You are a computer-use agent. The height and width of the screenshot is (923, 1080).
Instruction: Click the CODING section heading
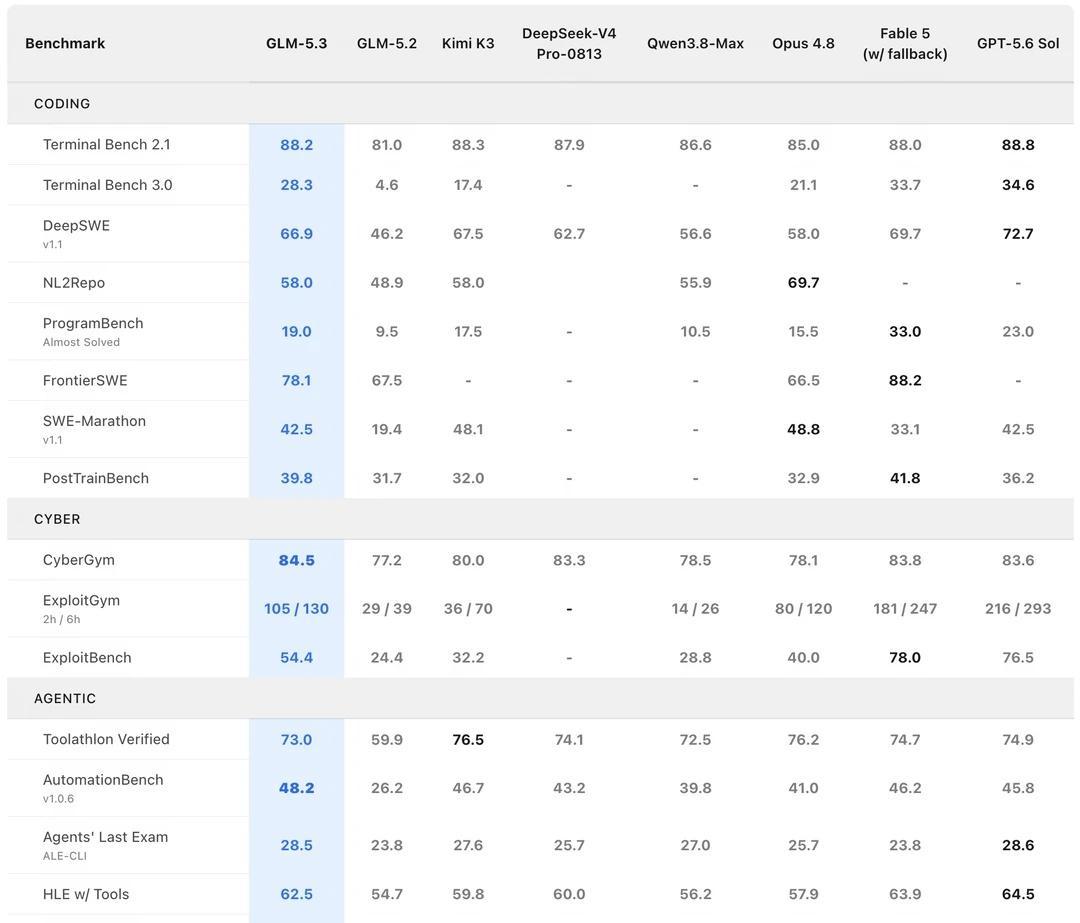tap(62, 104)
